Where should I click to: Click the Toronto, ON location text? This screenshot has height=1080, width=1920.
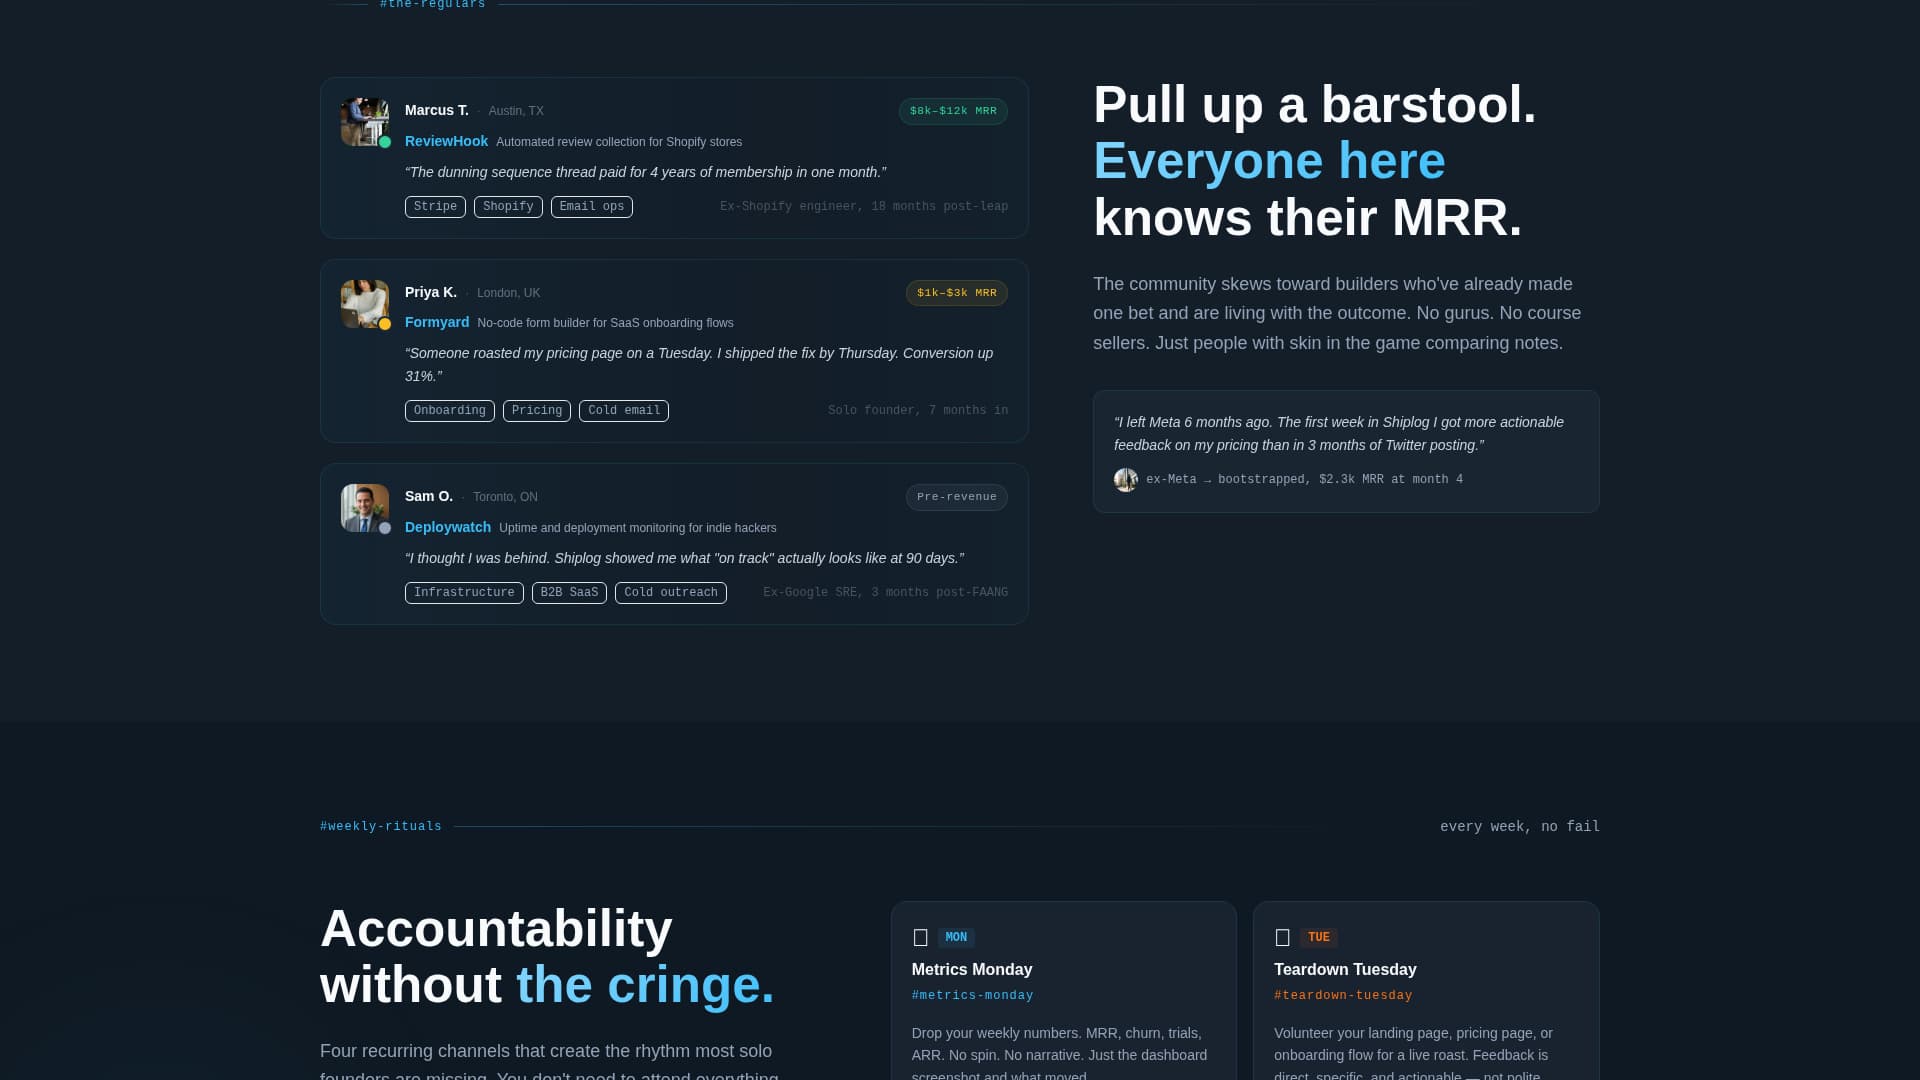[505, 497]
